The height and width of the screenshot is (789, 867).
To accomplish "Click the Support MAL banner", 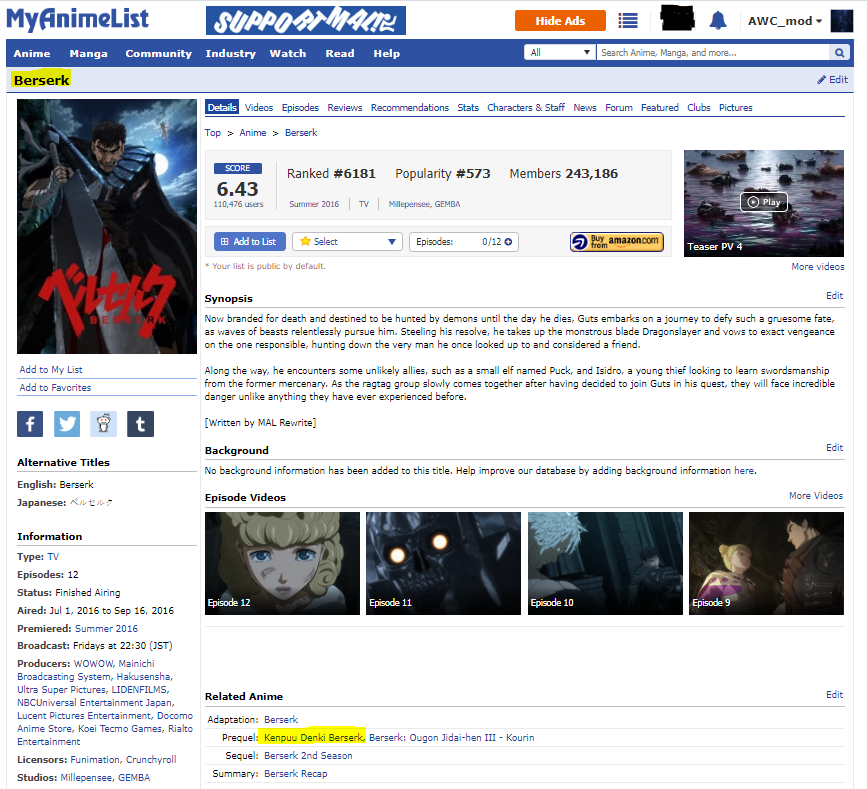I will click(x=306, y=21).
